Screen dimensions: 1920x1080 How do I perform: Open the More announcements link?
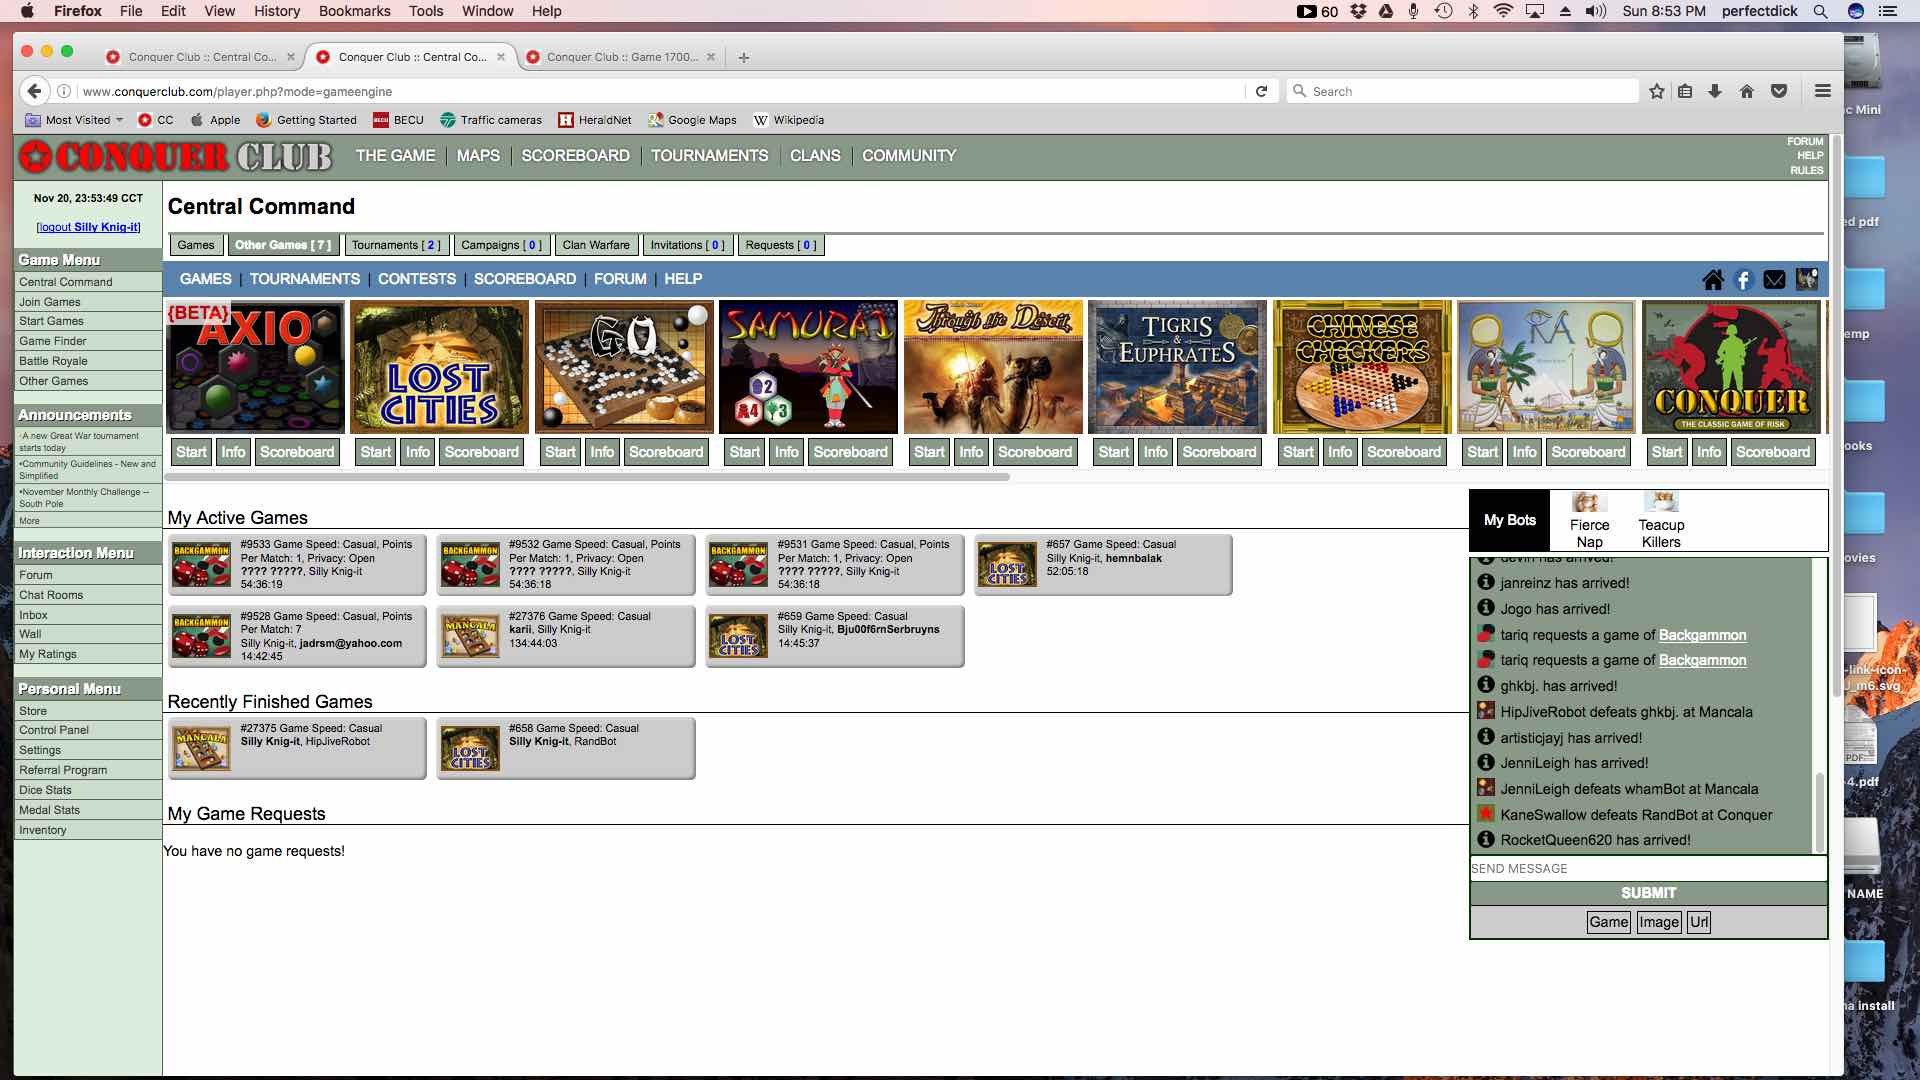29,521
